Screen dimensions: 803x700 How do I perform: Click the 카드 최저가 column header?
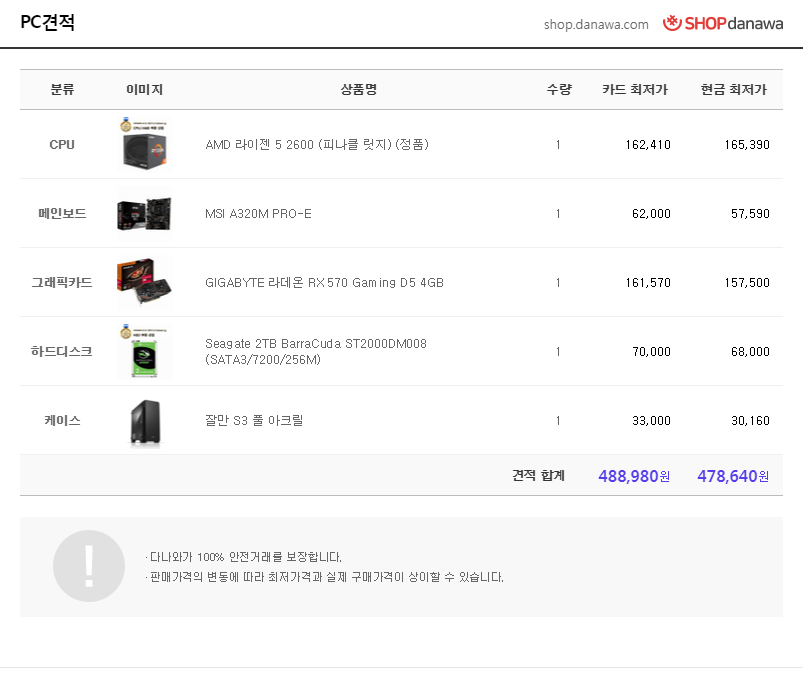[x=634, y=90]
